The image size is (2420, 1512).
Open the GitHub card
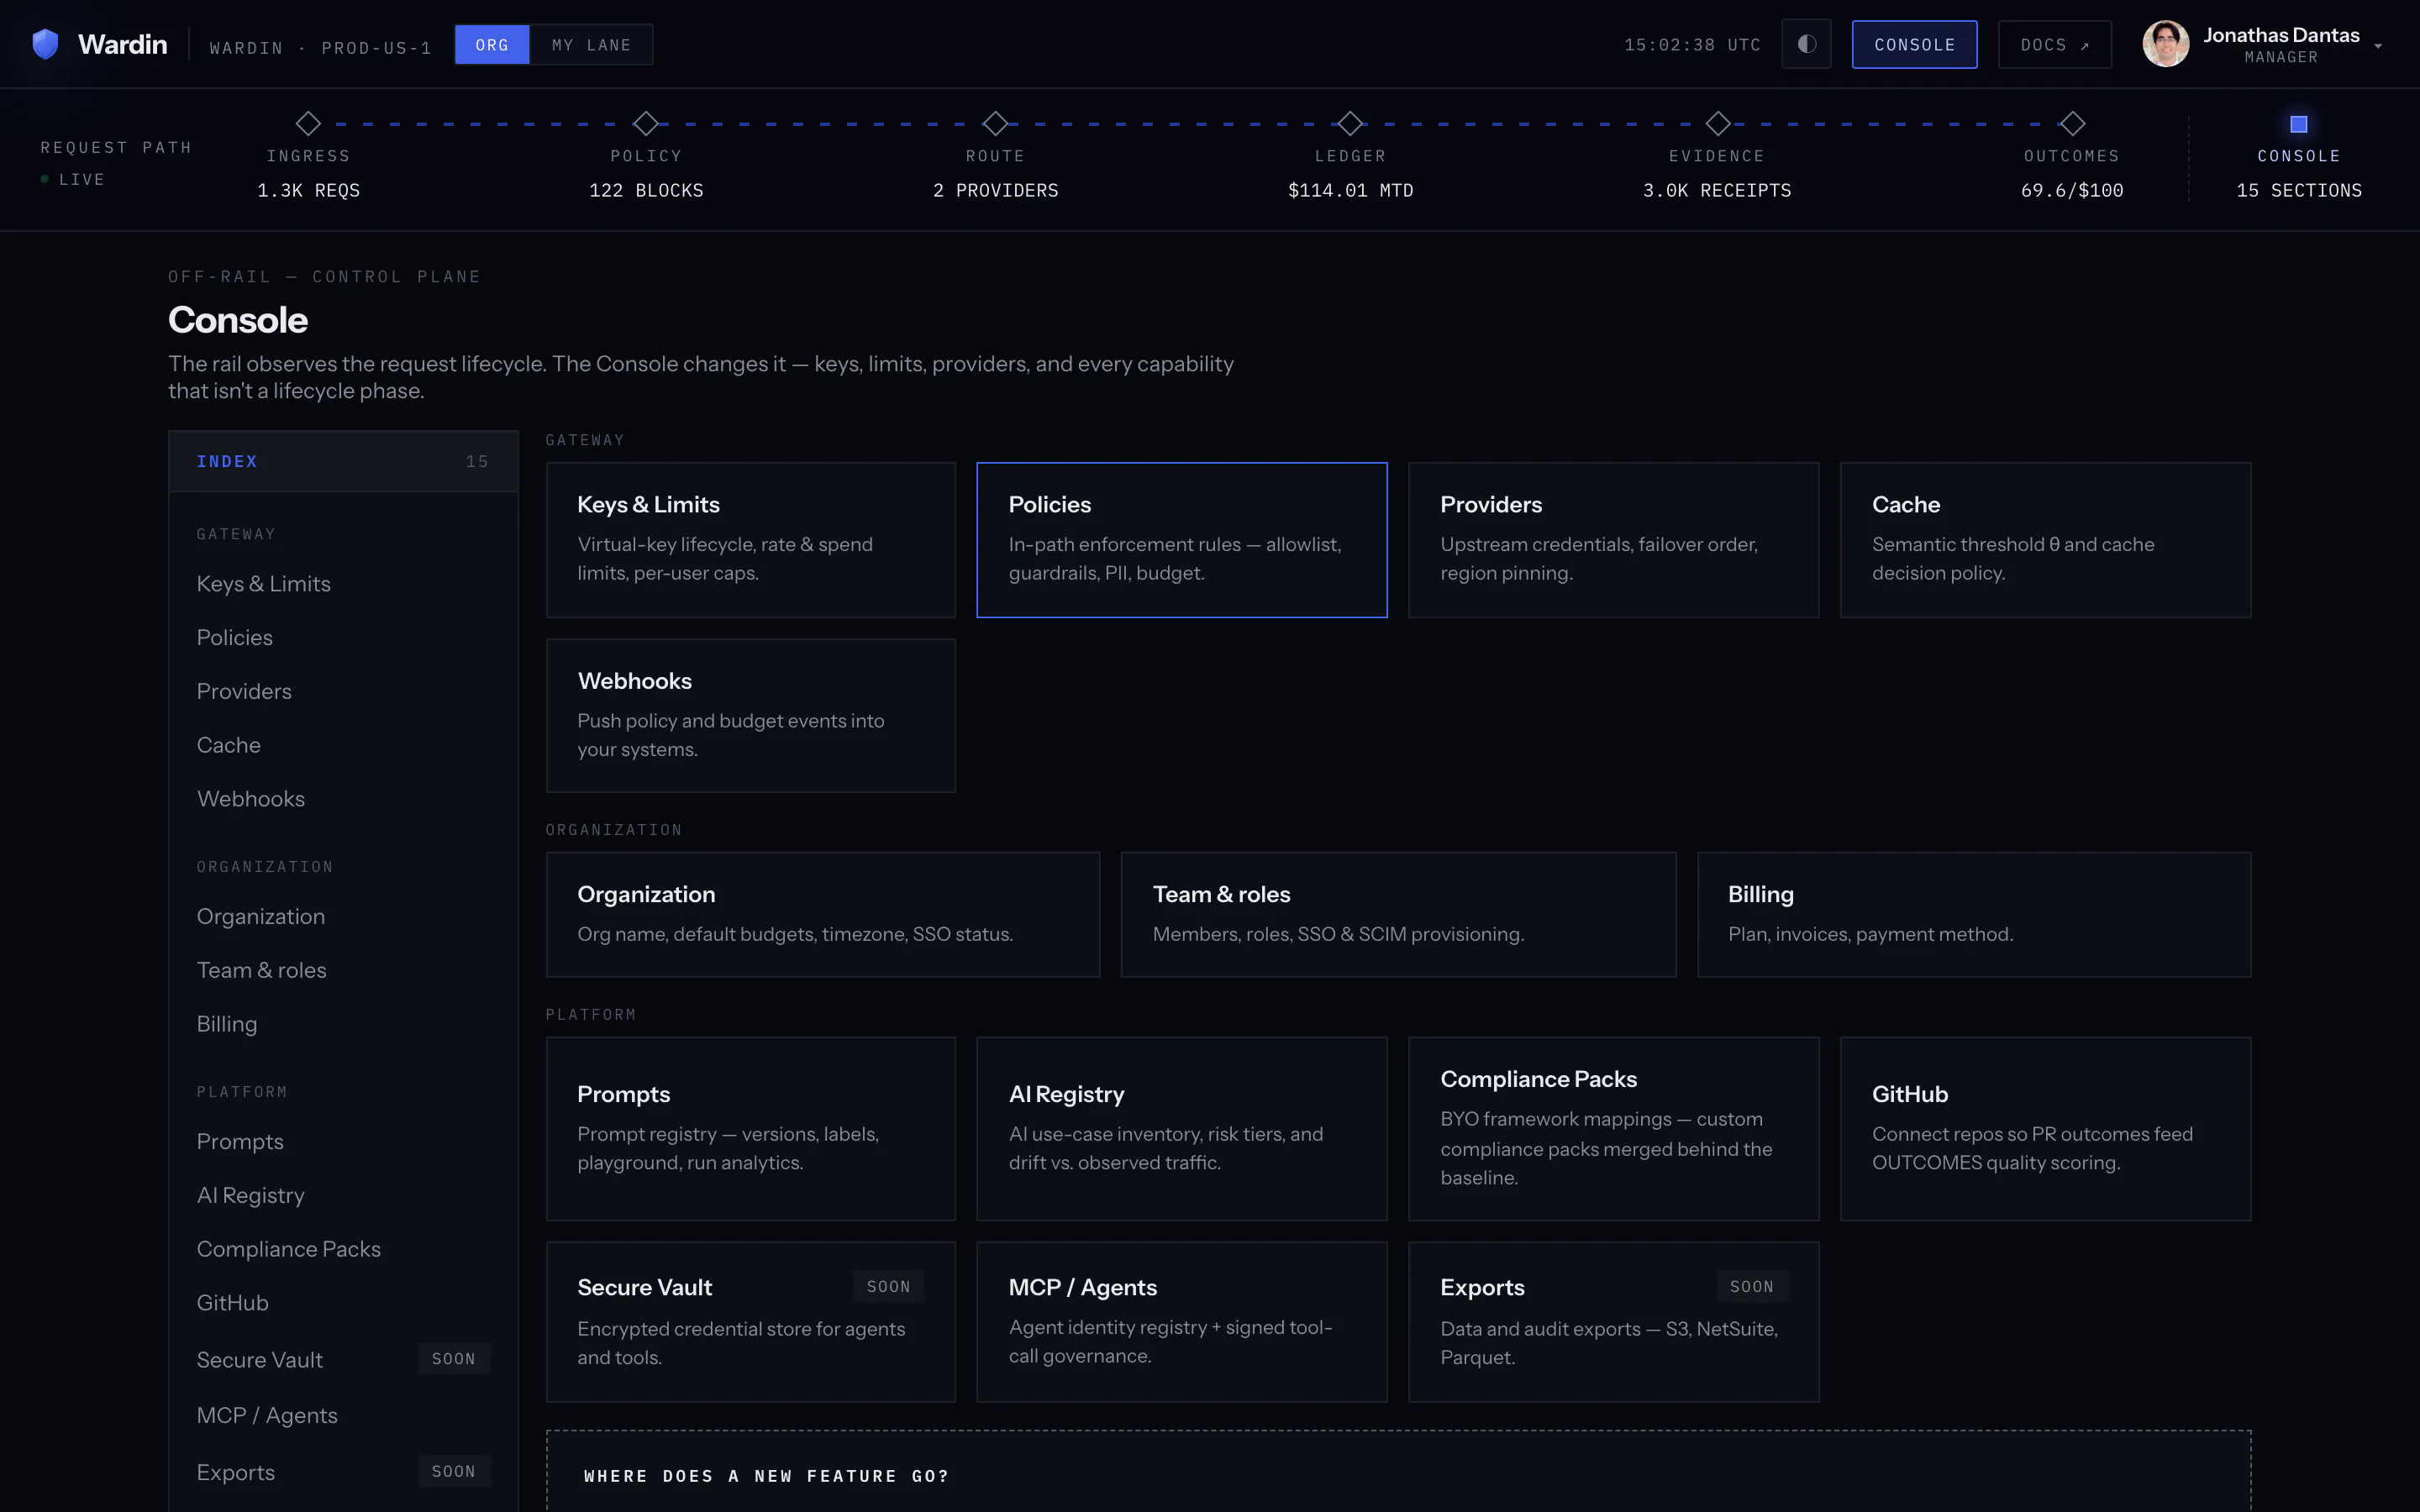(2046, 1129)
